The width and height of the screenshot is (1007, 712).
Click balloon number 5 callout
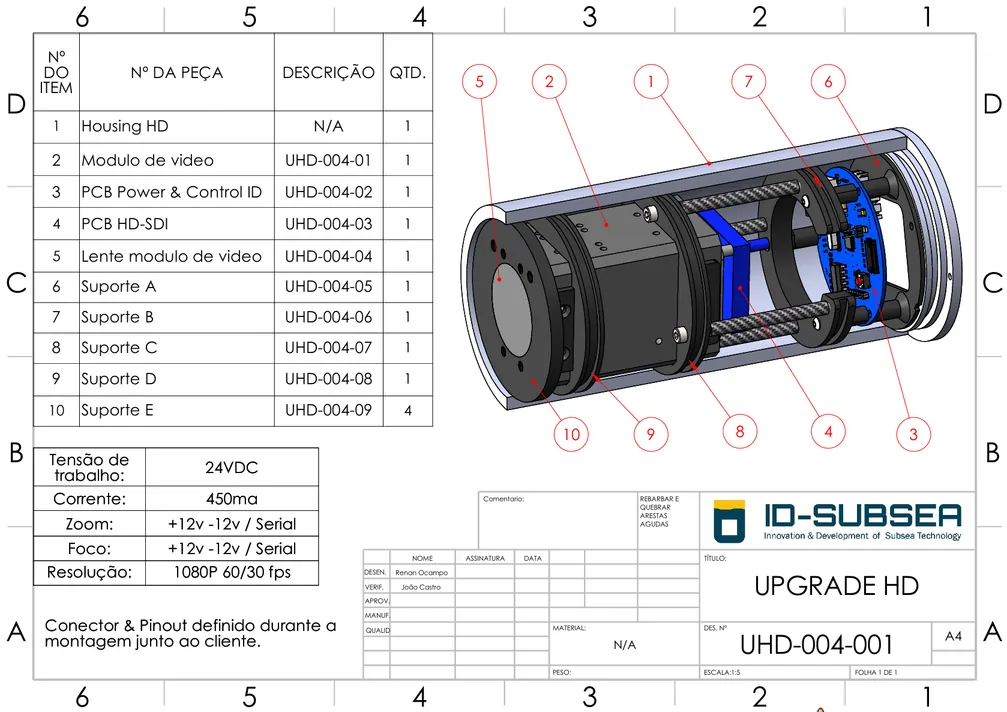pos(479,82)
